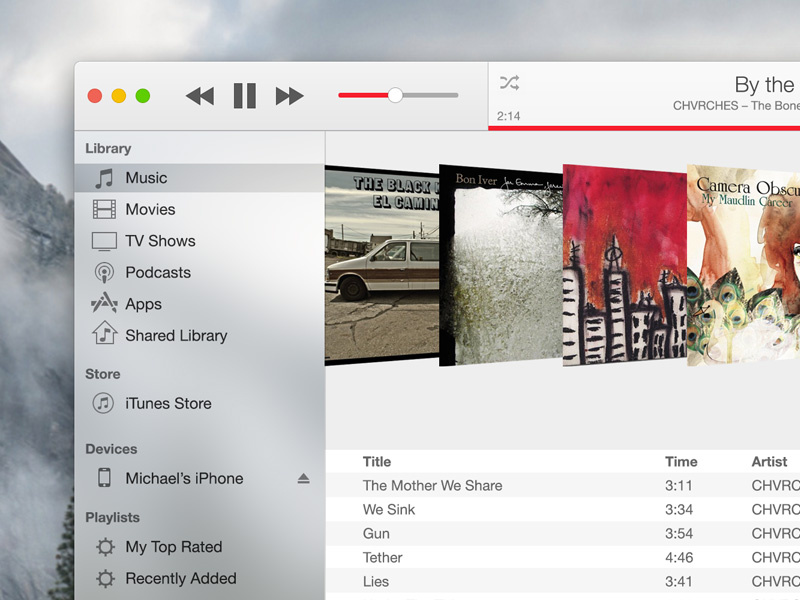Sort by Artist column header
800x600 pixels.
[x=769, y=462]
